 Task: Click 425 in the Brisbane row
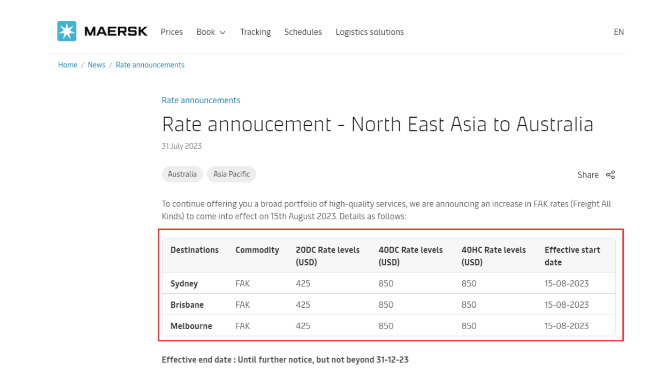coord(303,305)
